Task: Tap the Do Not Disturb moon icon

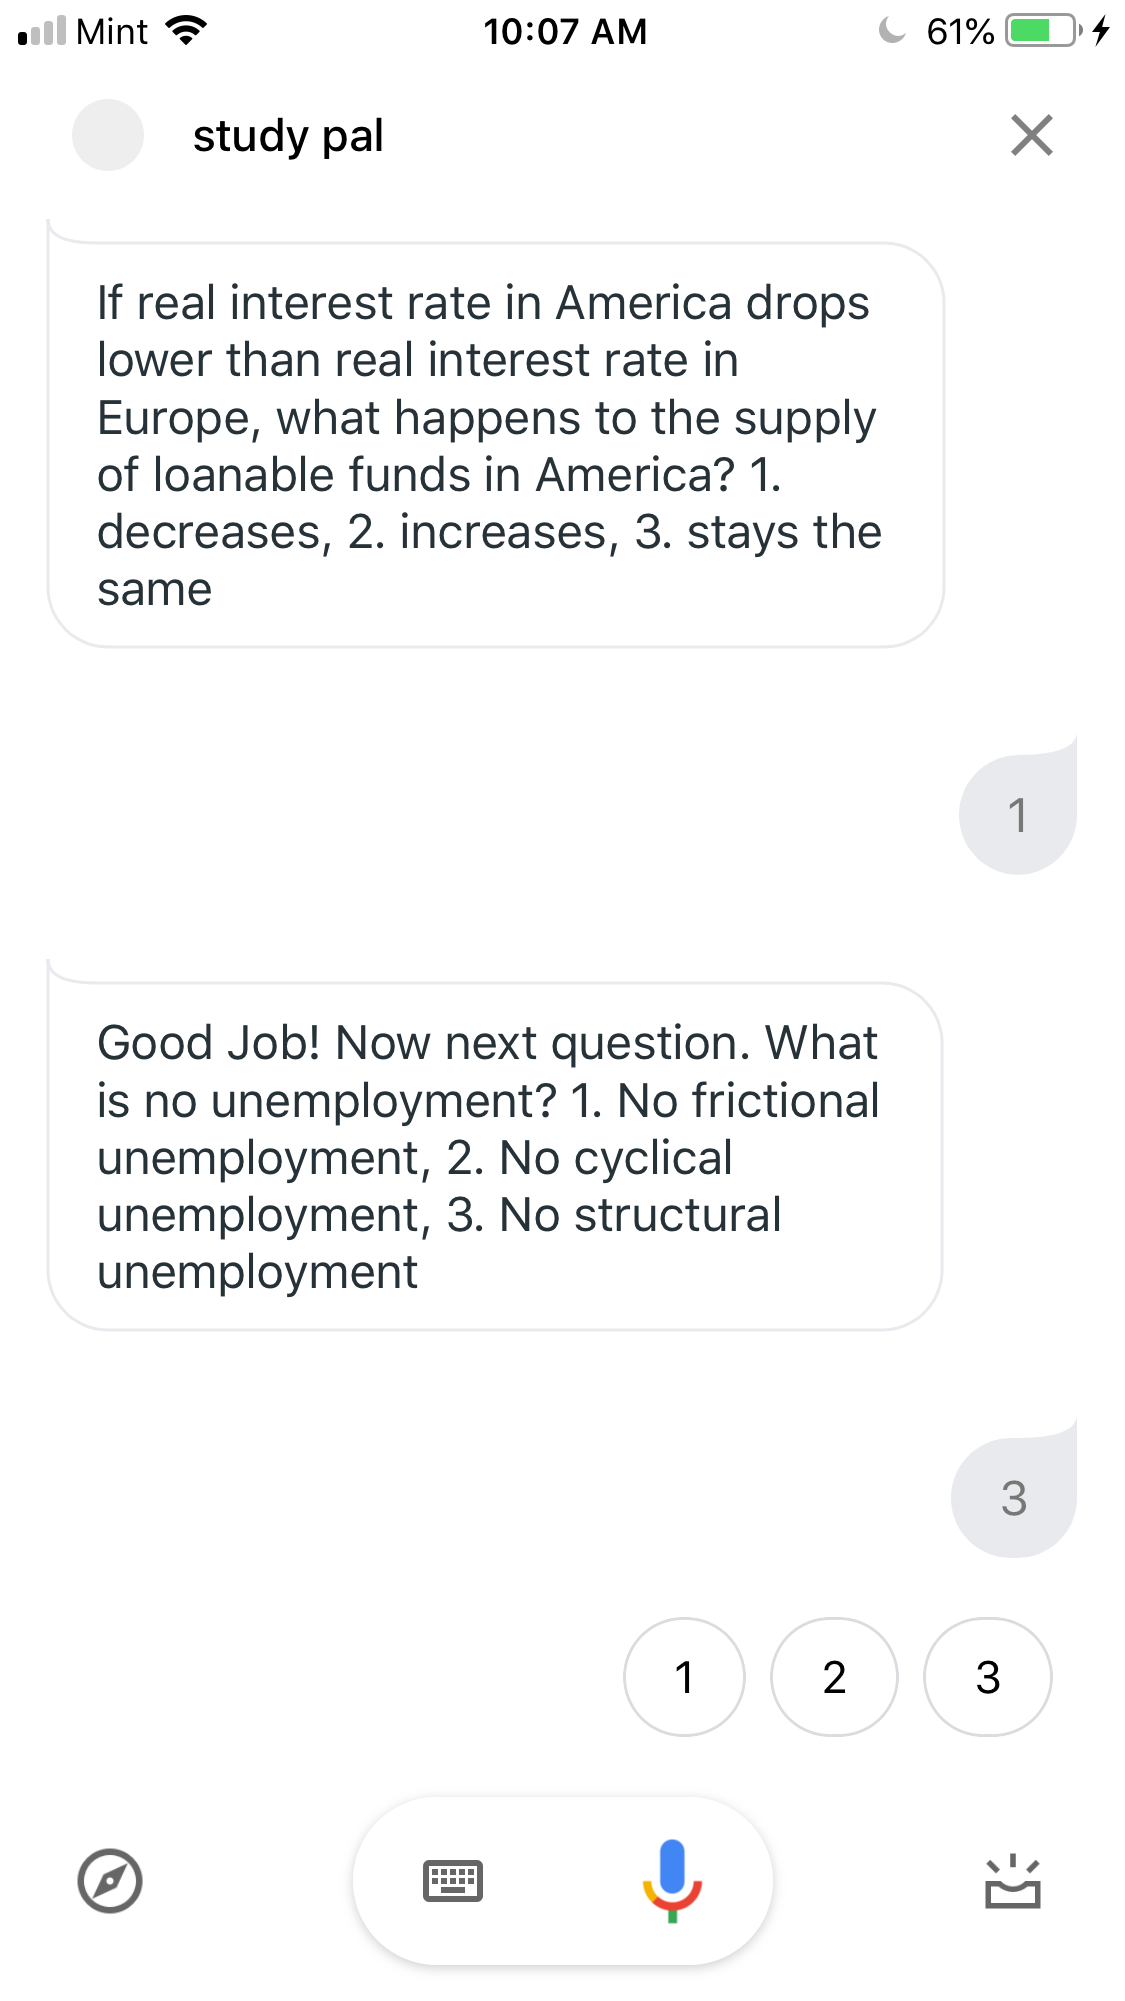Action: [x=891, y=31]
